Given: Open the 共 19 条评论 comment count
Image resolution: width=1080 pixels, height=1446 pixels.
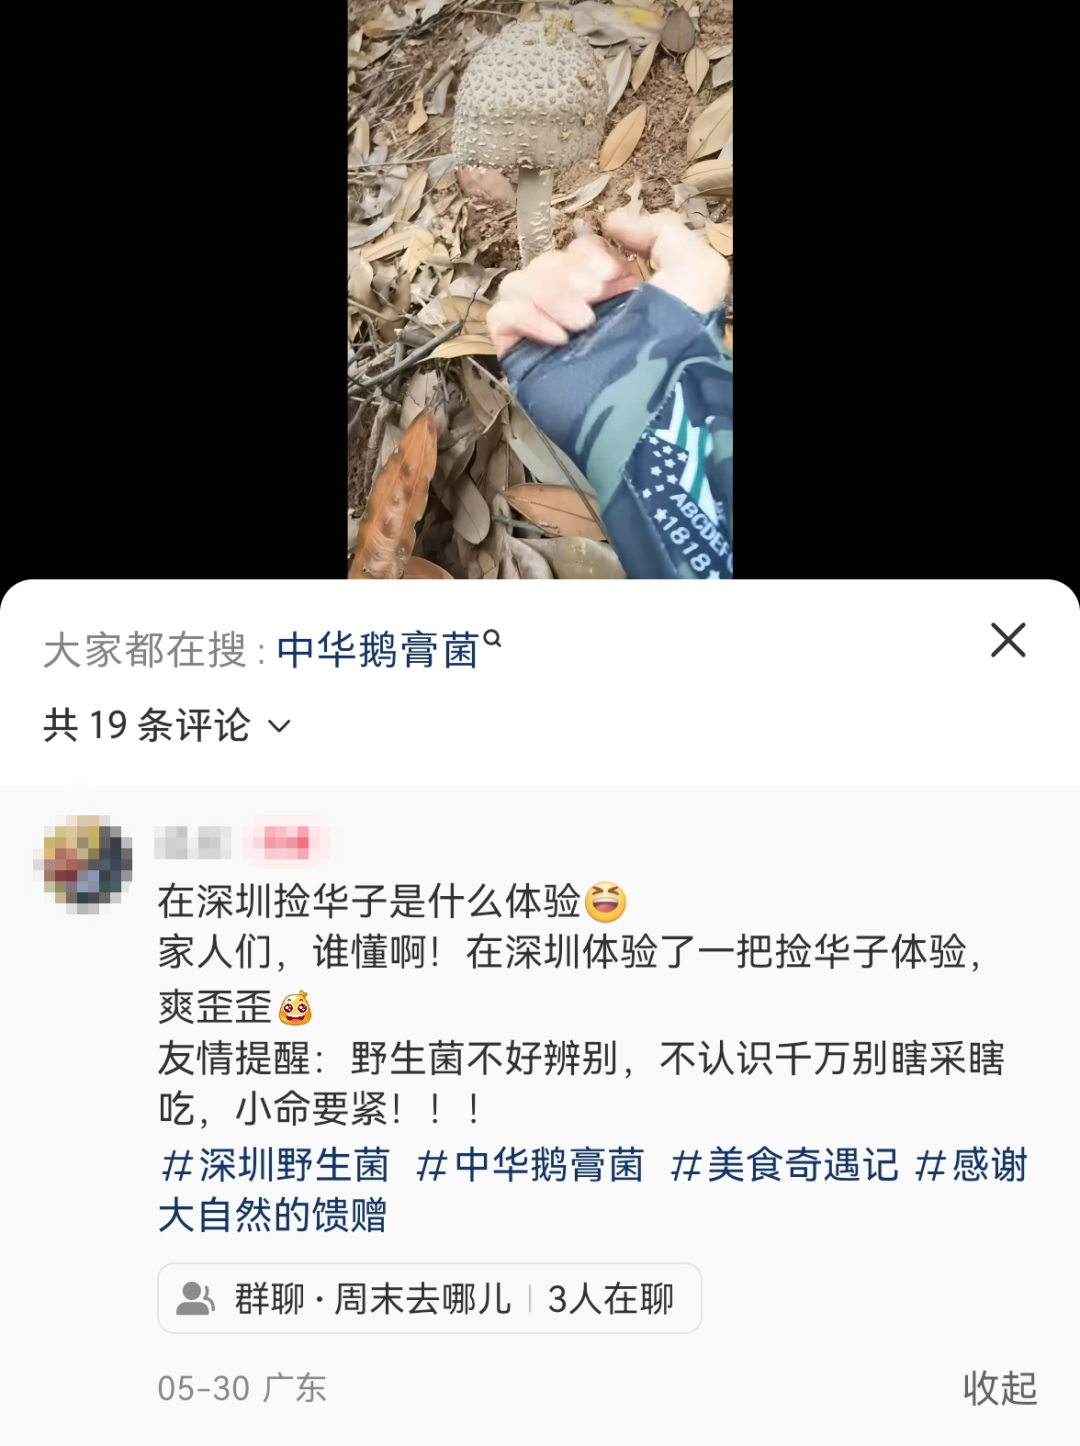Looking at the screenshot, I should point(146,726).
